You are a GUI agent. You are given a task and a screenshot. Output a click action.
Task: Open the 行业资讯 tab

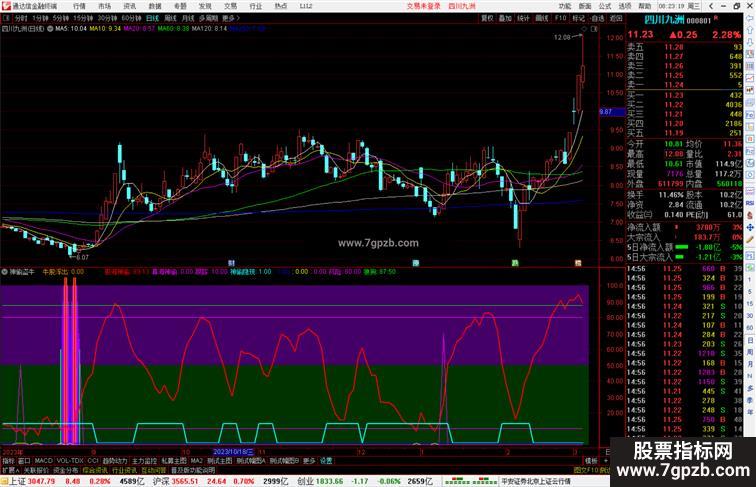[x=125, y=470]
